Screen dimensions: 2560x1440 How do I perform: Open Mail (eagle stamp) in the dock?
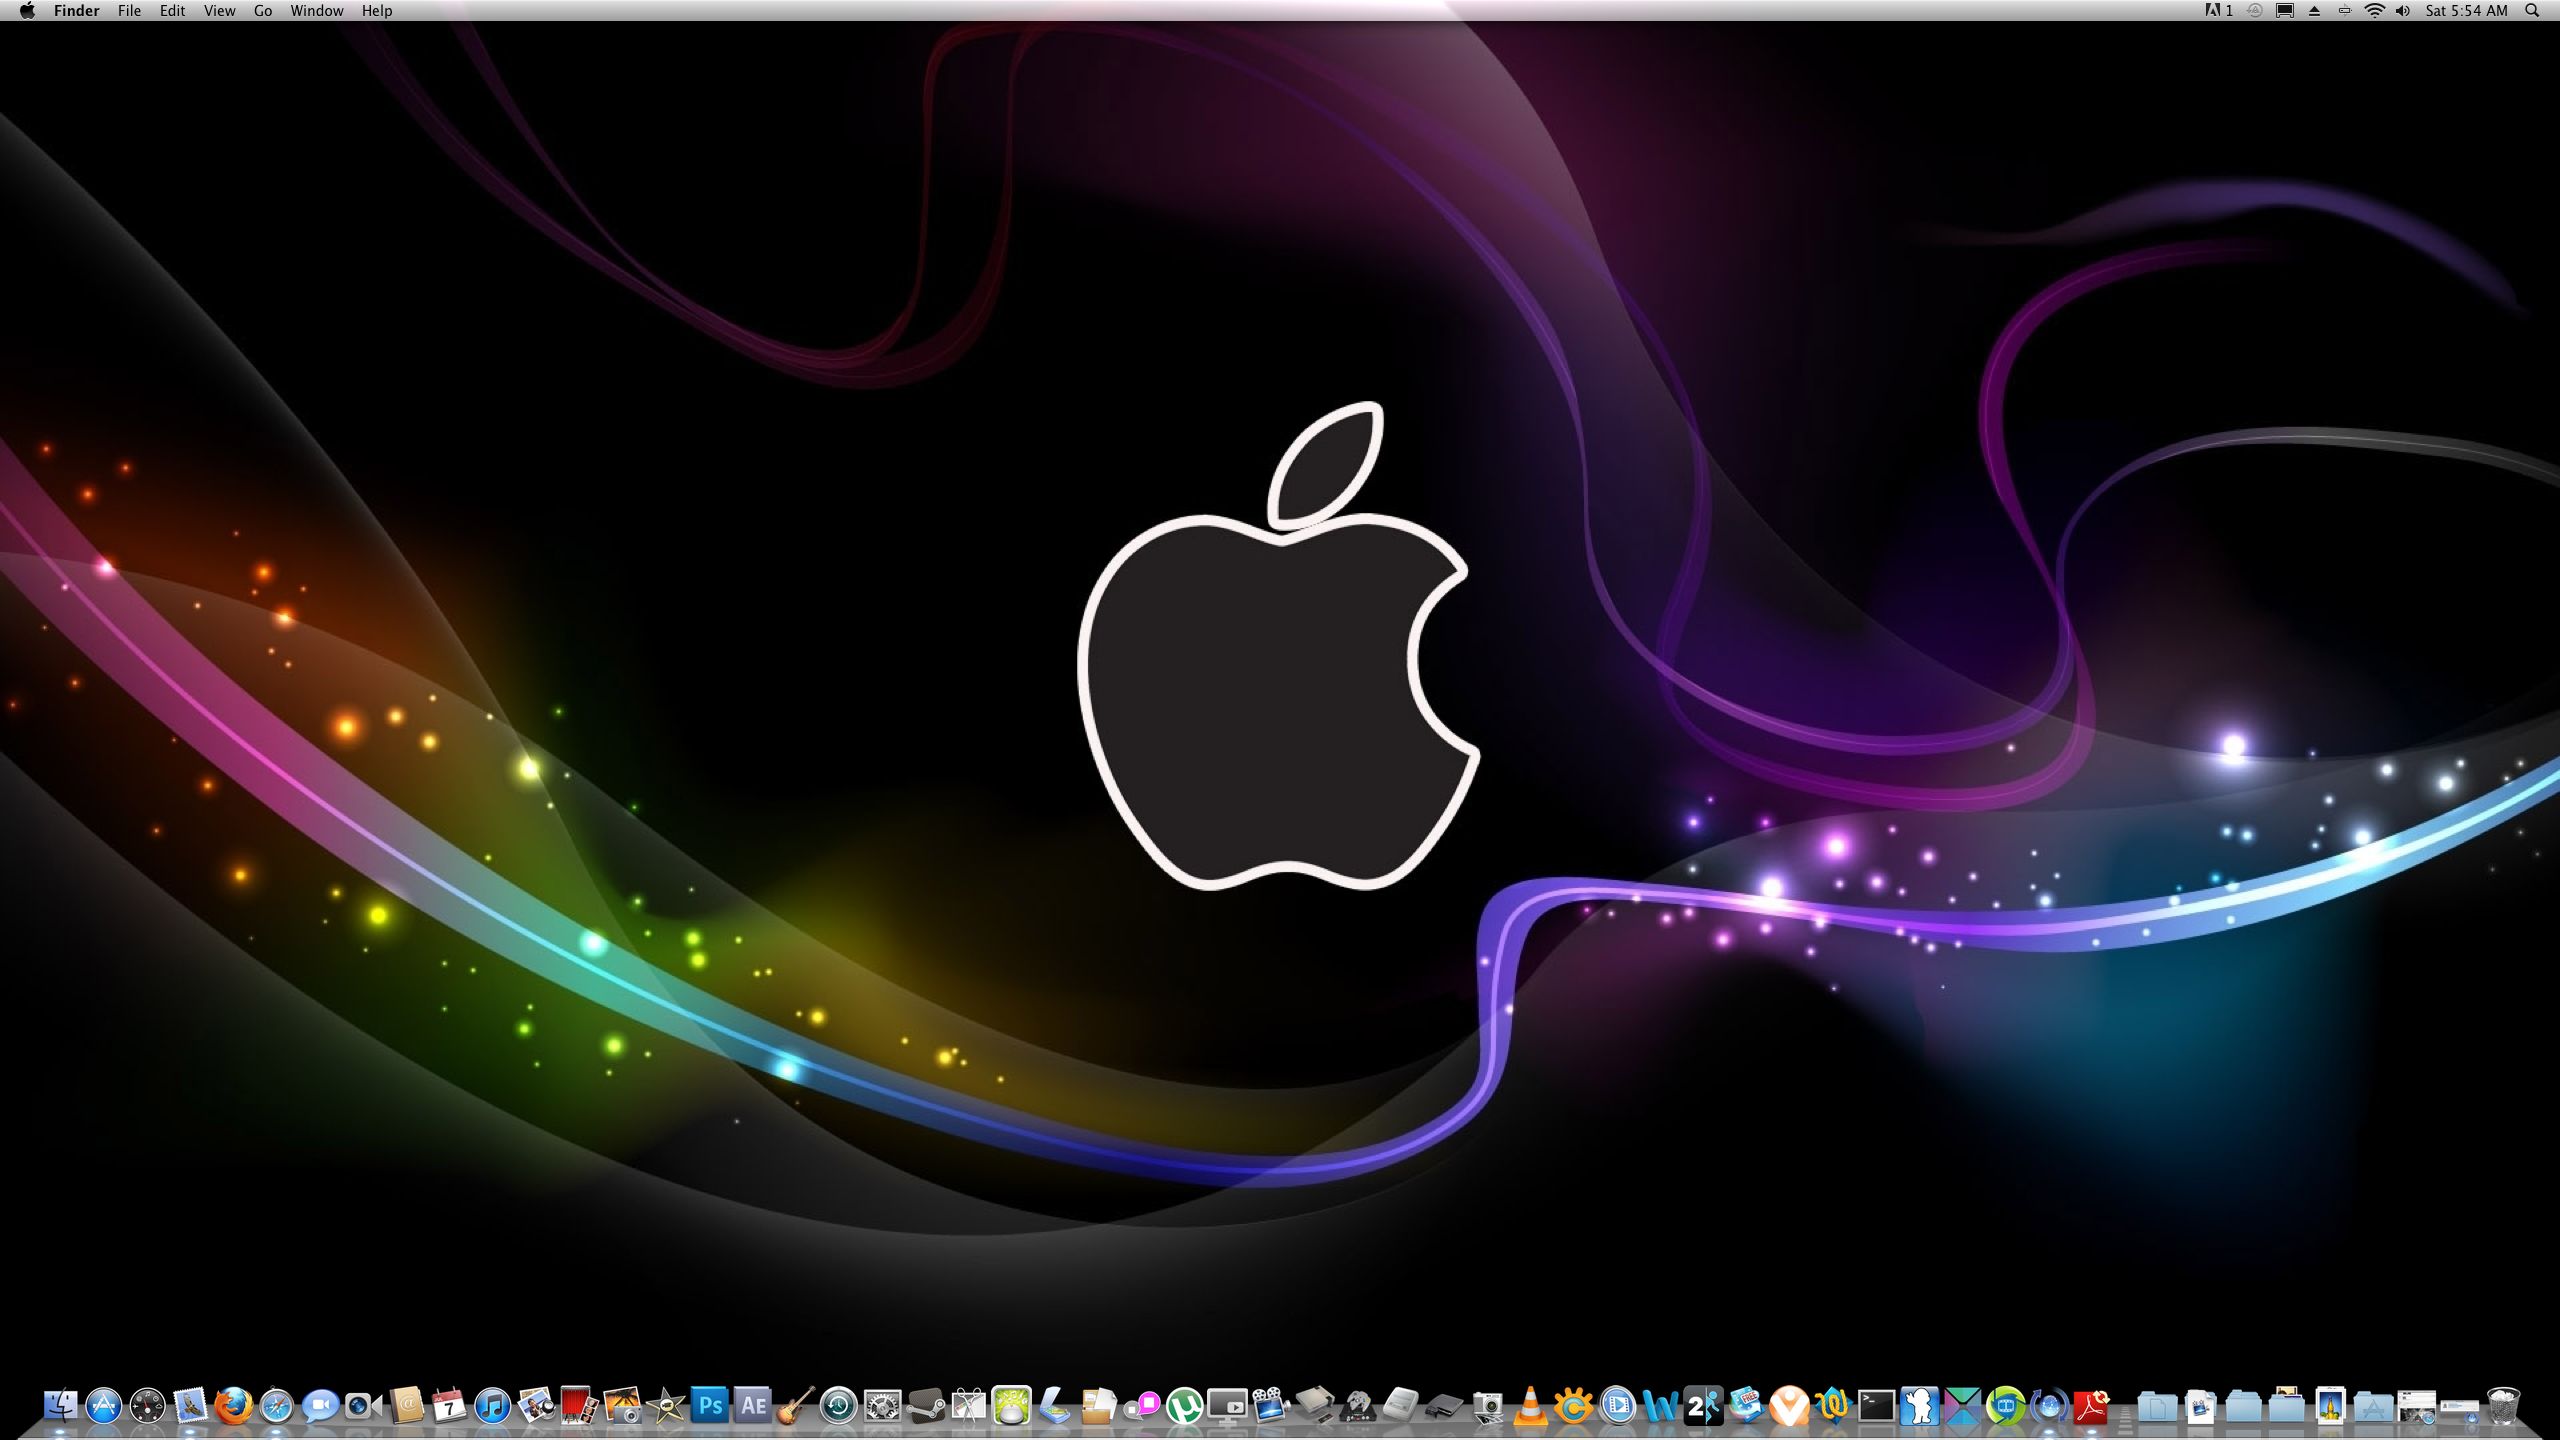tap(190, 1406)
